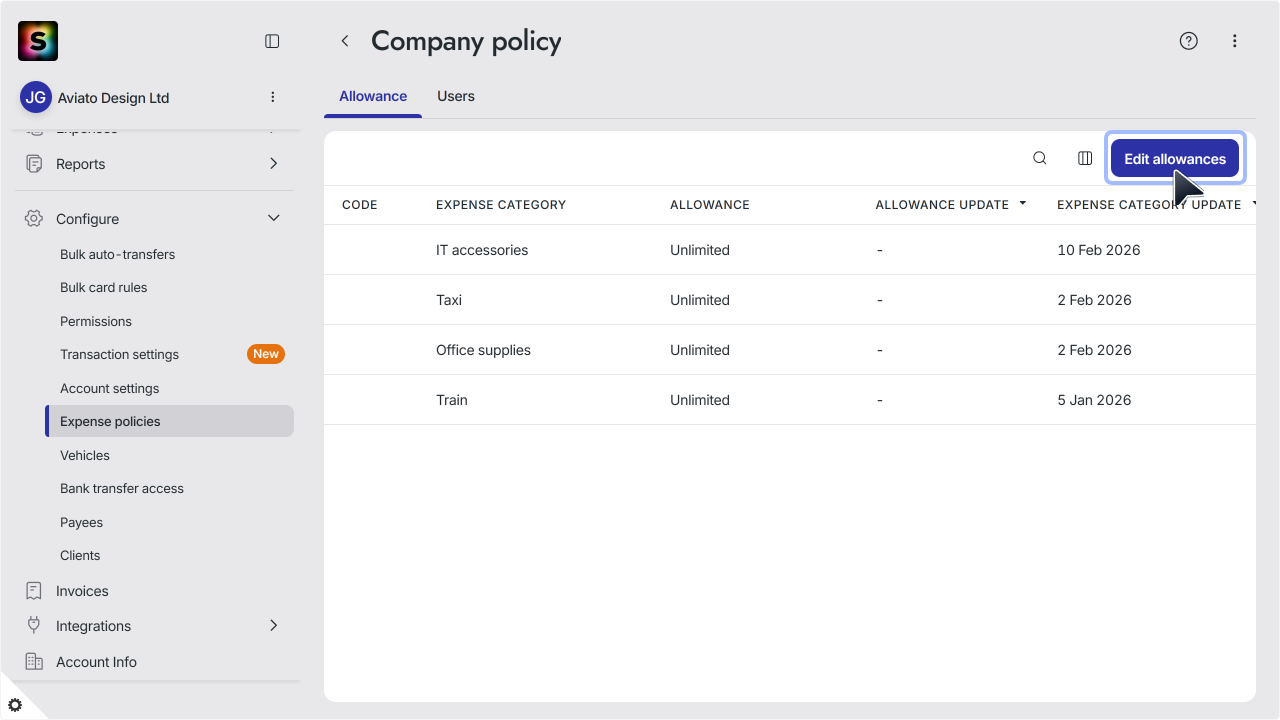1280x720 pixels.
Task: Switch to the Allowance tab
Action: (x=373, y=97)
